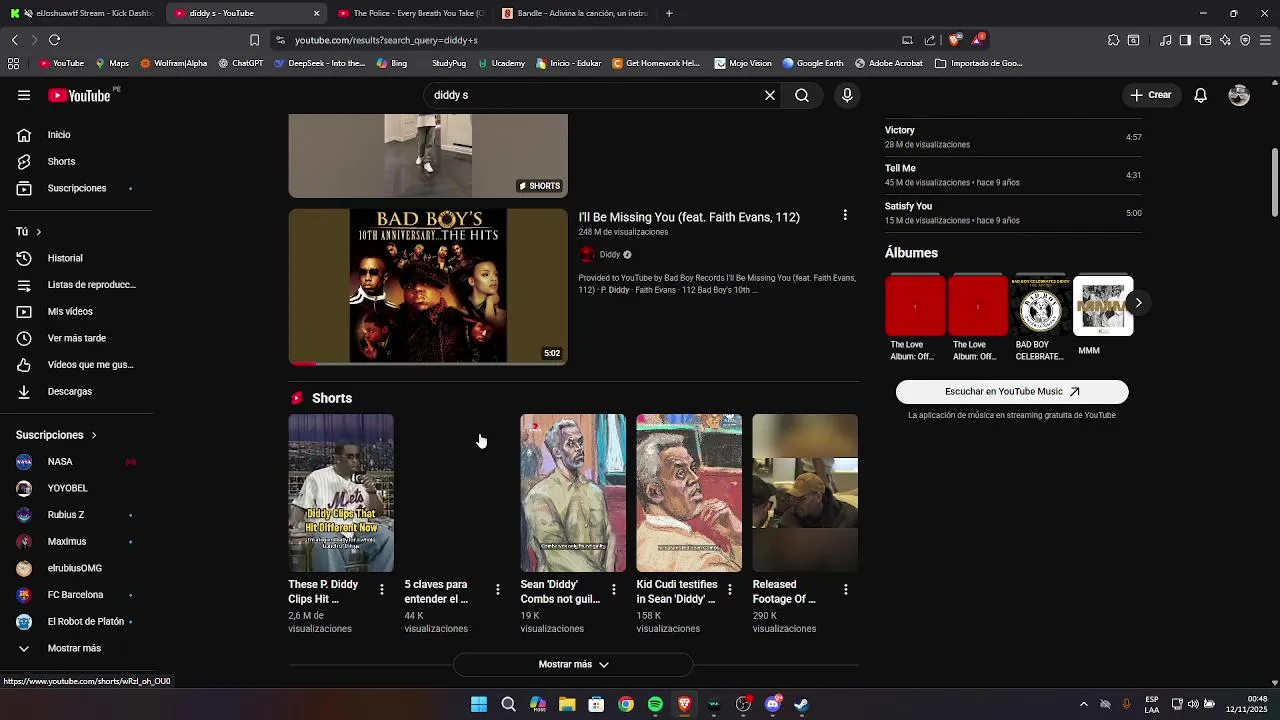1280x720 pixels.
Task: Click the address bar URL
Action: (x=386, y=40)
